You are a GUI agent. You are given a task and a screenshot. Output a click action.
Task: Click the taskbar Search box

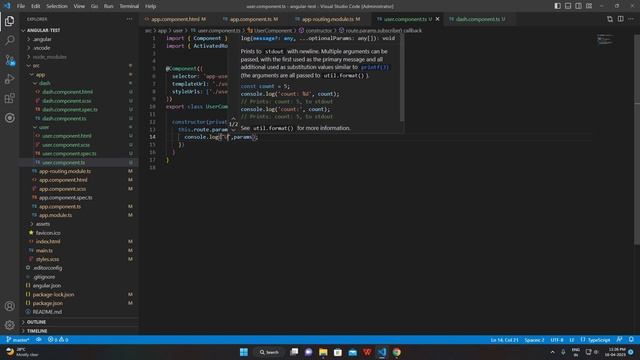coord(269,352)
